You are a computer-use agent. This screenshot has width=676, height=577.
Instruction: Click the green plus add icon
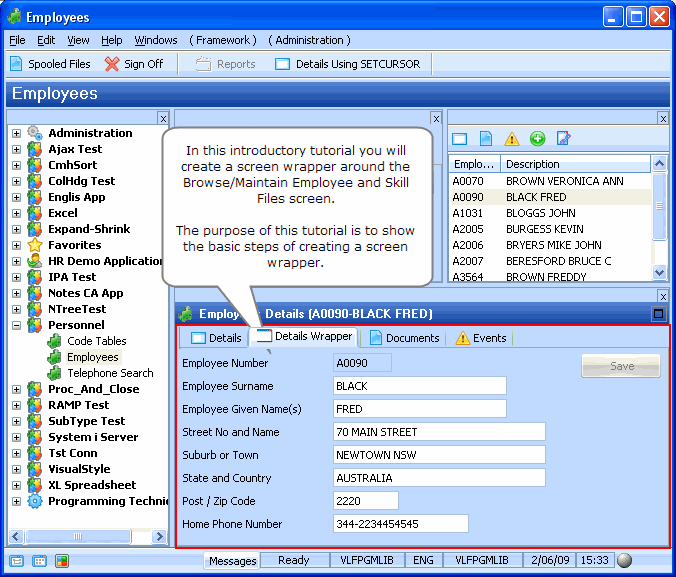(538, 139)
